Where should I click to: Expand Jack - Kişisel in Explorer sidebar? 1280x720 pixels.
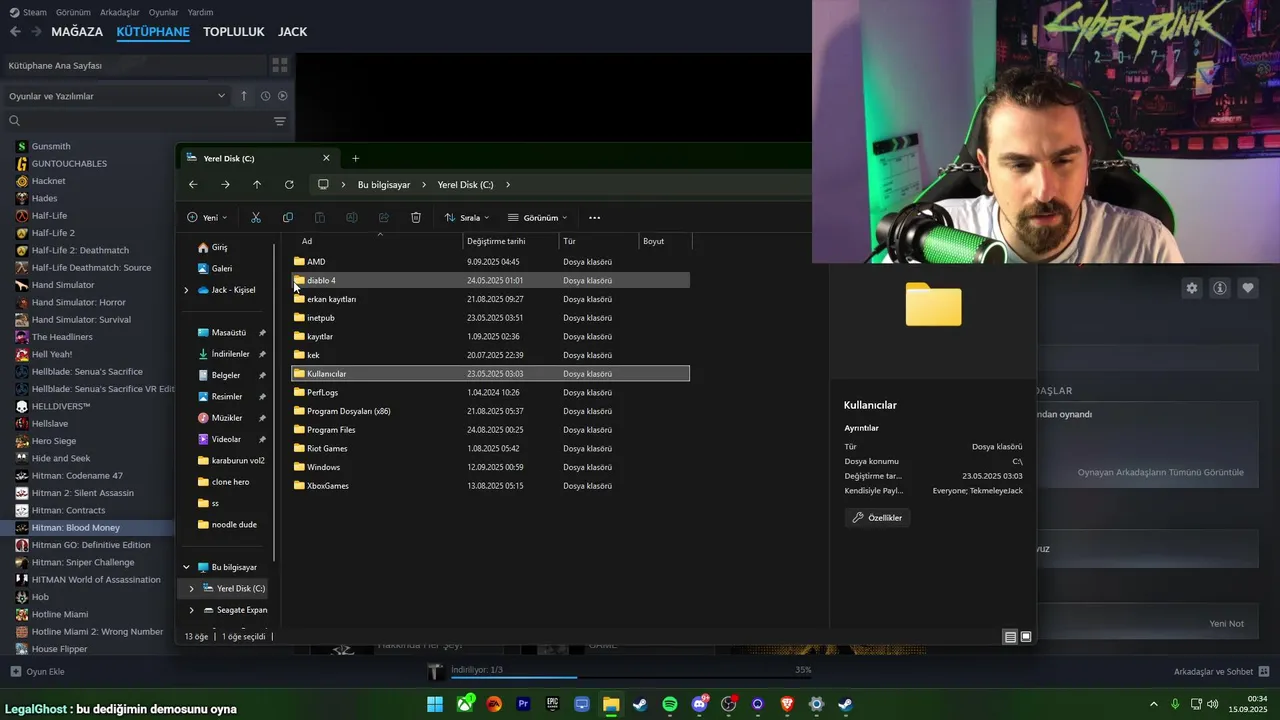pos(186,290)
